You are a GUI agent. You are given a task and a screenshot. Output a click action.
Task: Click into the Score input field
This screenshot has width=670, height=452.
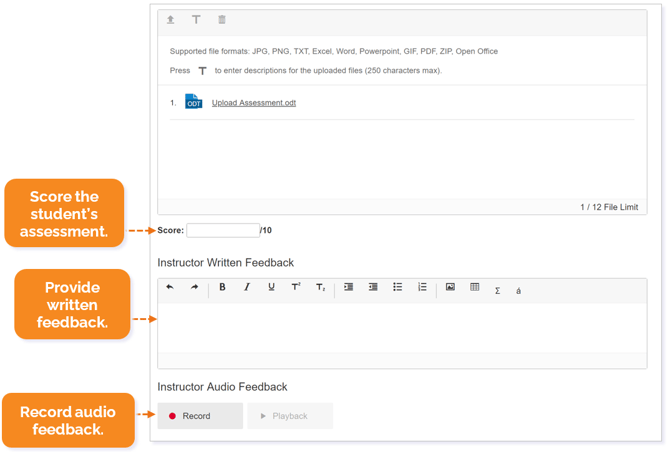[222, 230]
